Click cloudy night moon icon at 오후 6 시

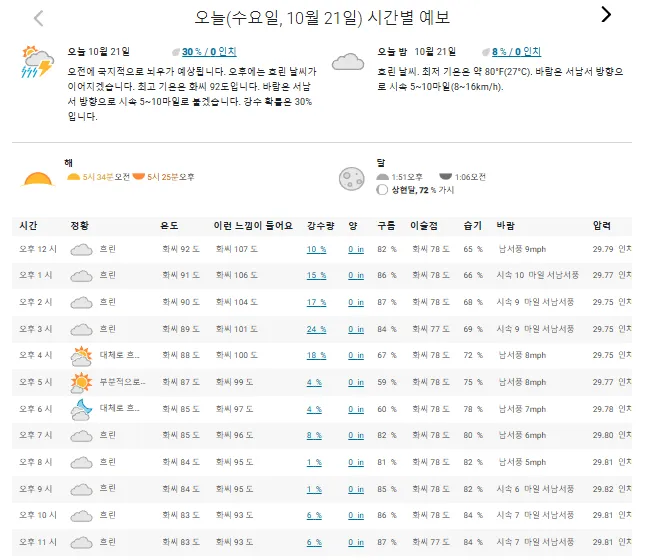coord(81,410)
